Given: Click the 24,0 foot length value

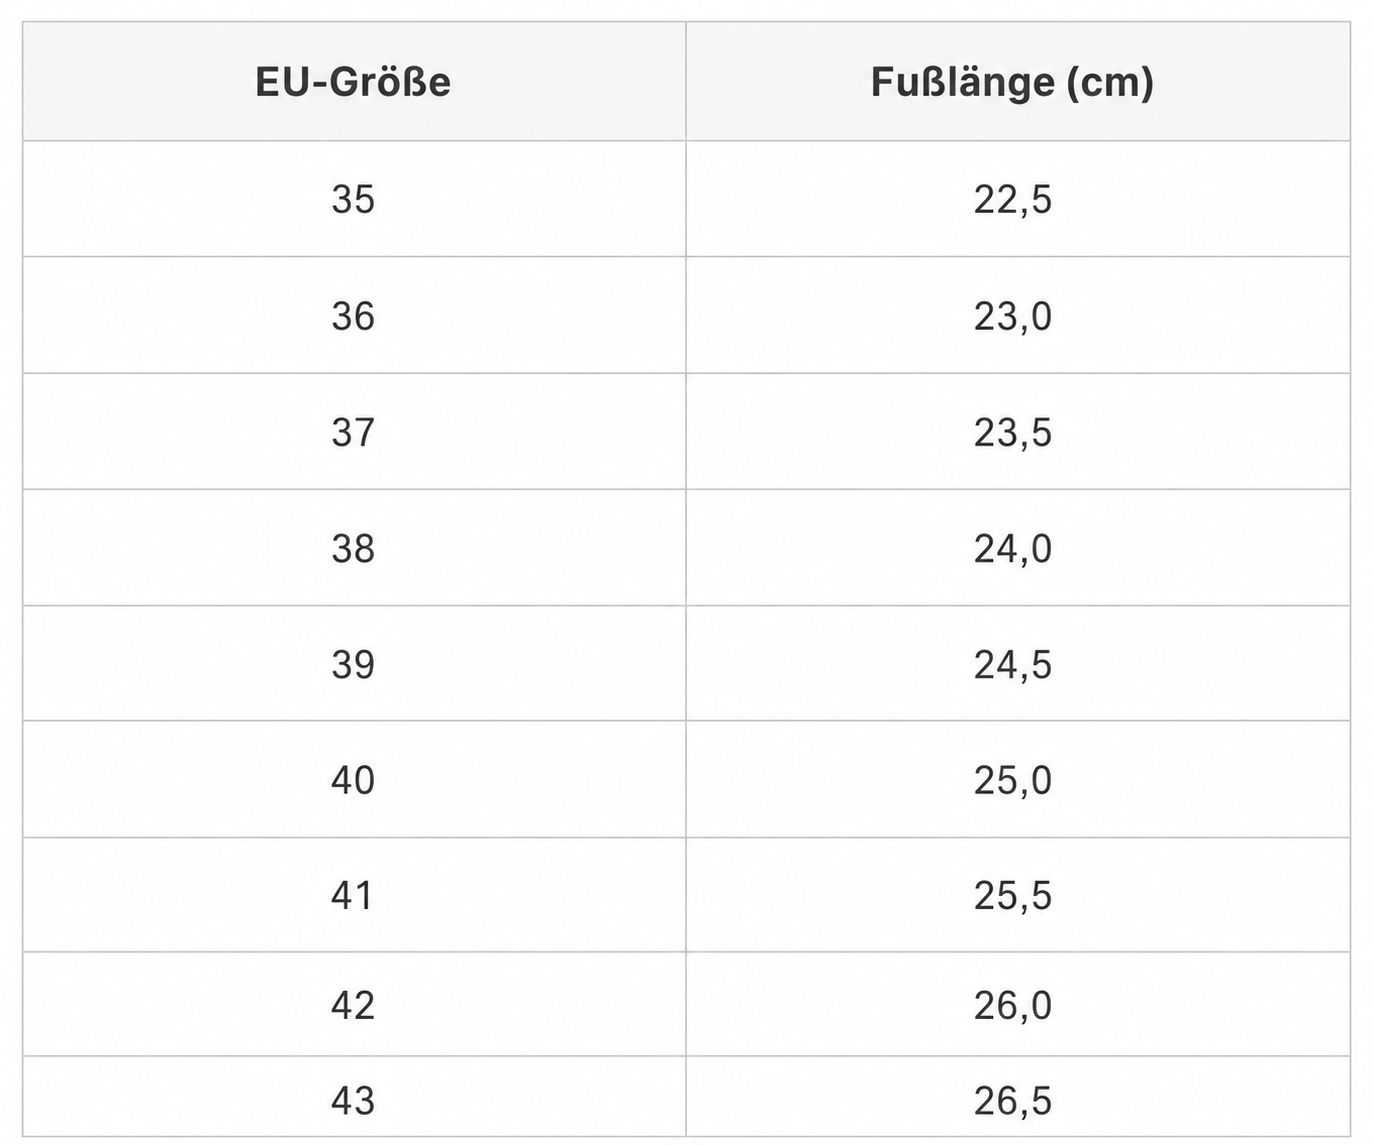Looking at the screenshot, I should coord(1013,548).
